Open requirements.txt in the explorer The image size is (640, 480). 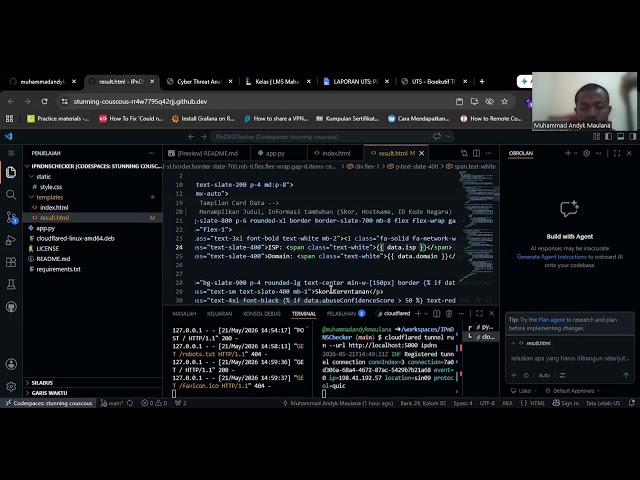[58, 269]
